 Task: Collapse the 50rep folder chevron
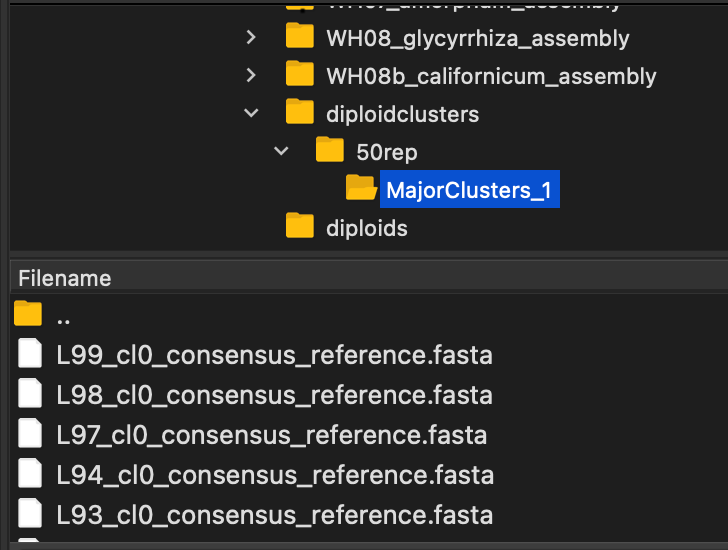point(281,152)
